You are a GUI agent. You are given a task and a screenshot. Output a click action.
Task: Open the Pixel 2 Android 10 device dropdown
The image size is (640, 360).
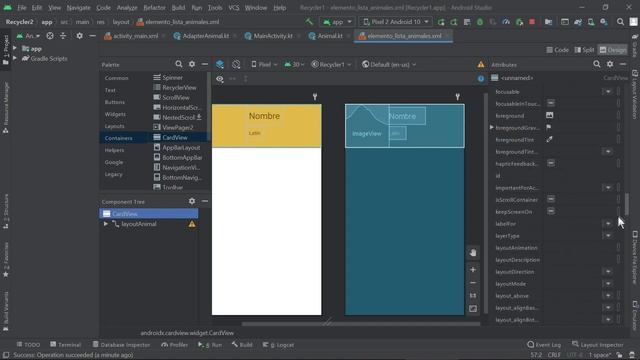pyautogui.click(x=396, y=22)
